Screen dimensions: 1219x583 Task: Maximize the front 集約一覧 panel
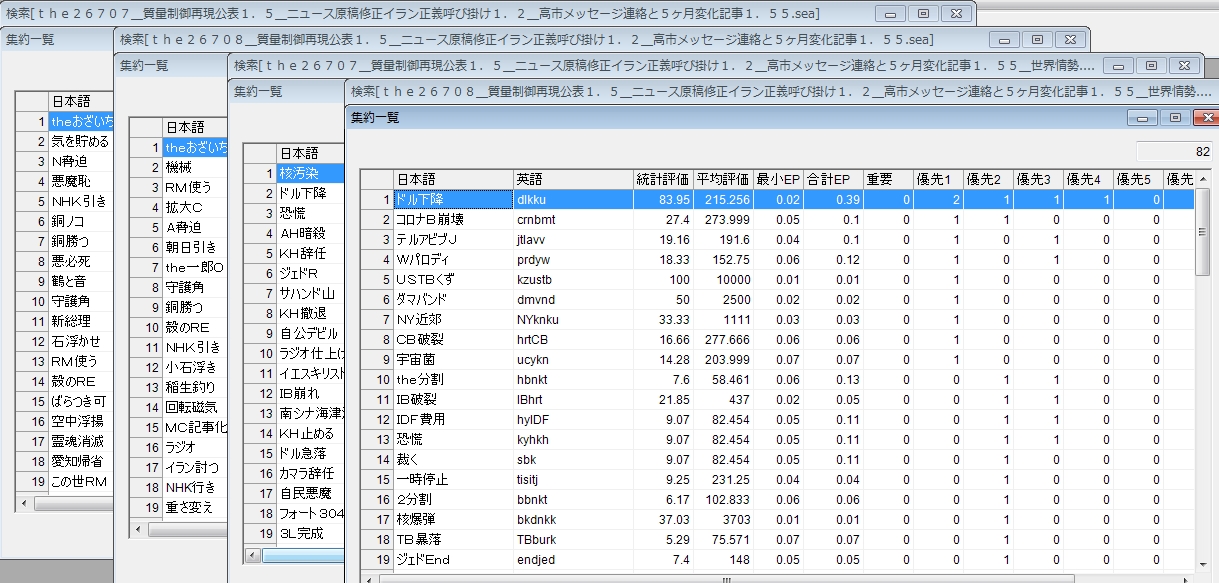coord(1175,117)
